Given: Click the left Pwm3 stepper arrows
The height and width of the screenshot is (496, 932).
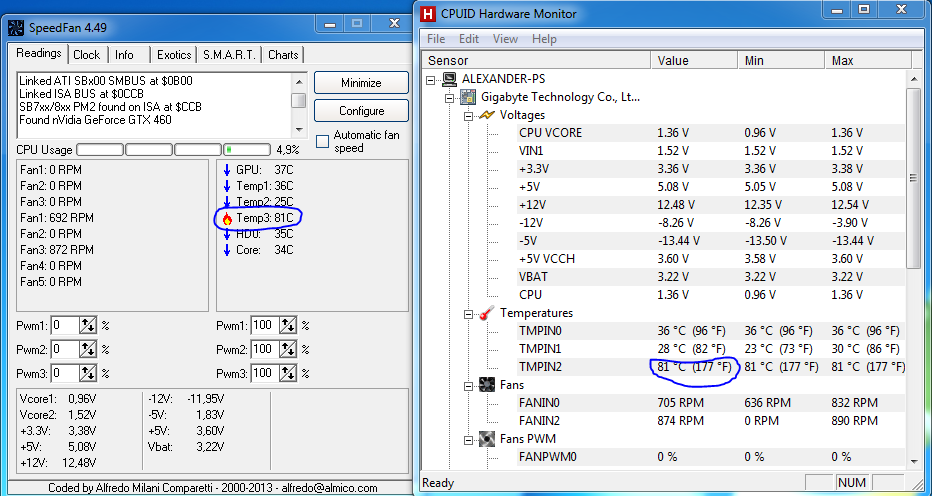Looking at the screenshot, I should tap(88, 373).
